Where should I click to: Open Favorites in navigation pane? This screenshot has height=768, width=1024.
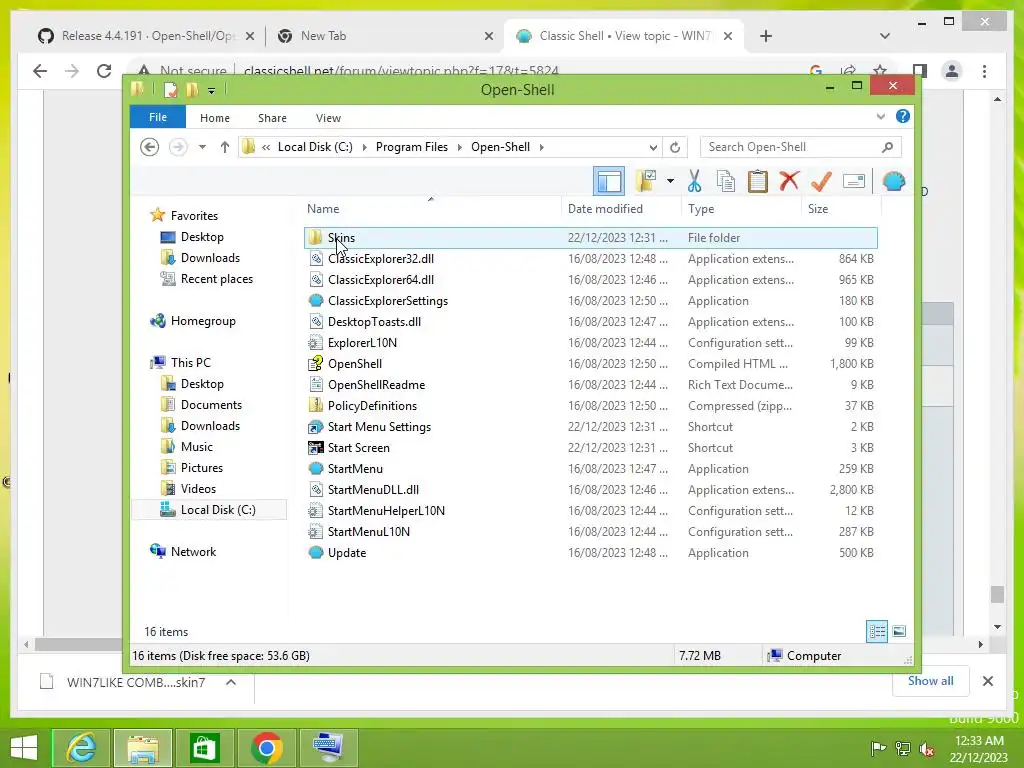(x=194, y=216)
